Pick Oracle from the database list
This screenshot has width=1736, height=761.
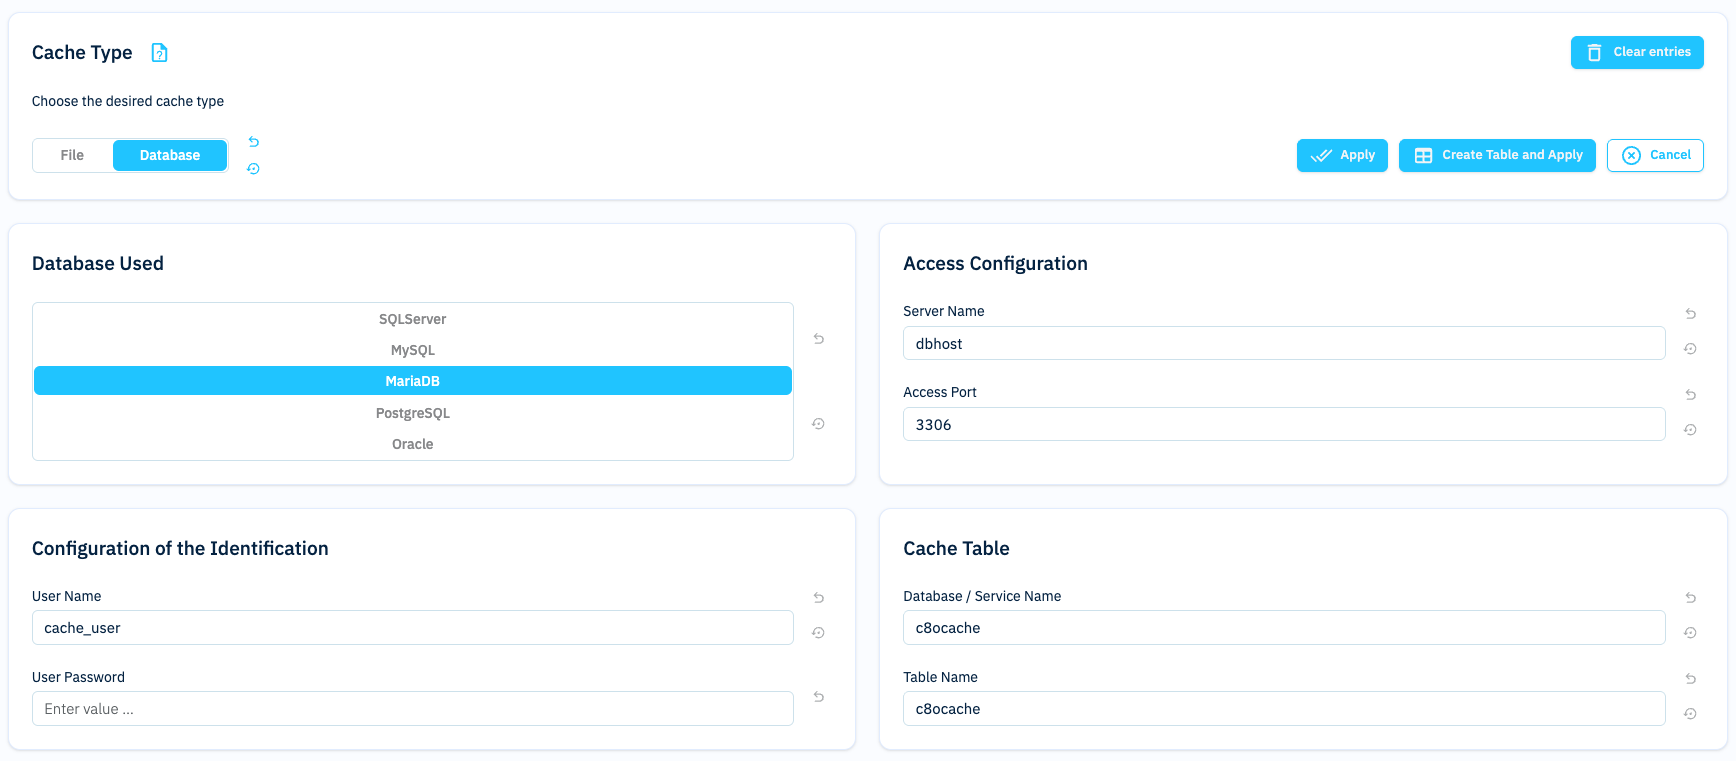(412, 444)
